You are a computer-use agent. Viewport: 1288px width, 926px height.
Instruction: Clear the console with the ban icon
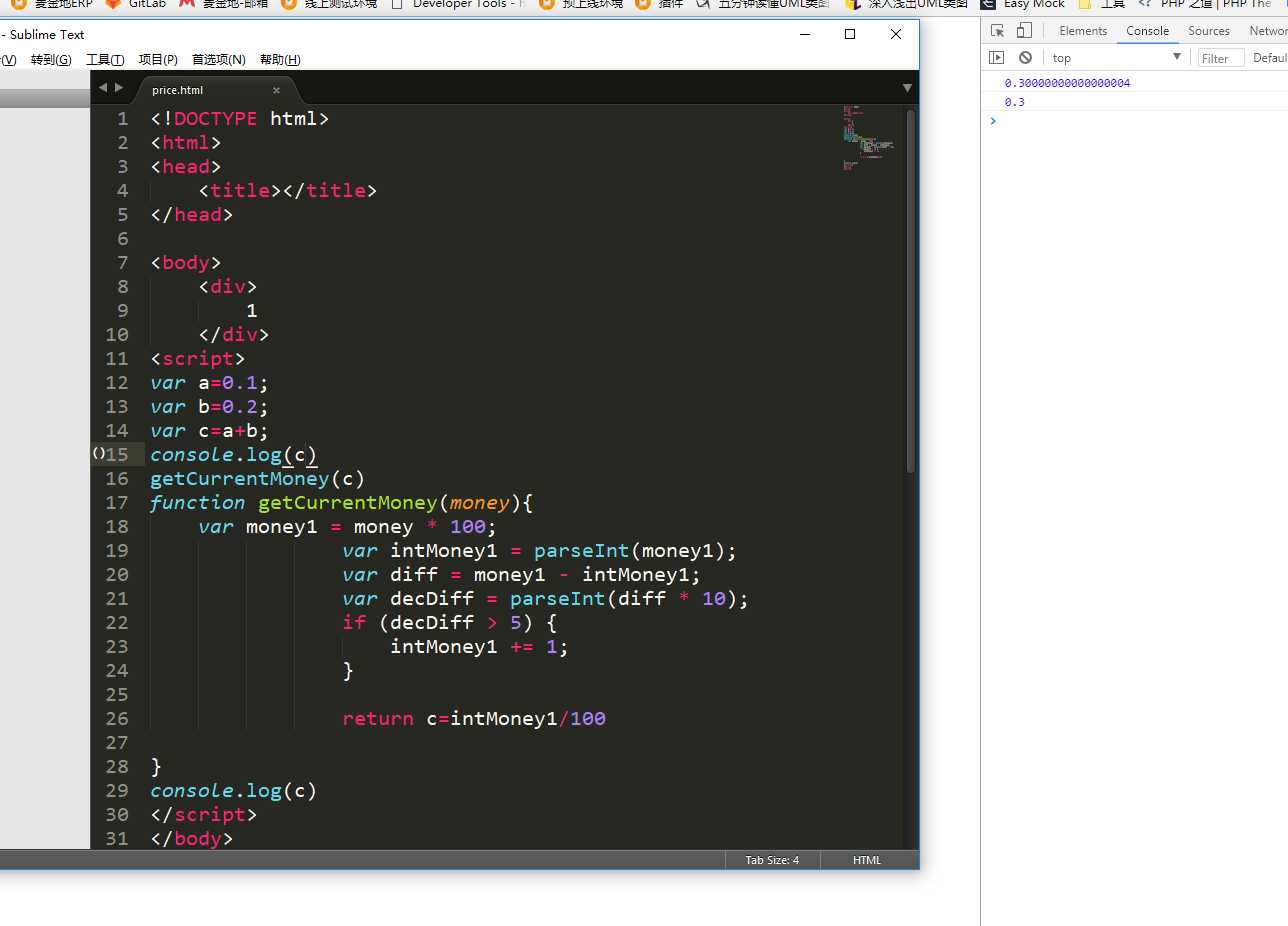click(x=1025, y=58)
